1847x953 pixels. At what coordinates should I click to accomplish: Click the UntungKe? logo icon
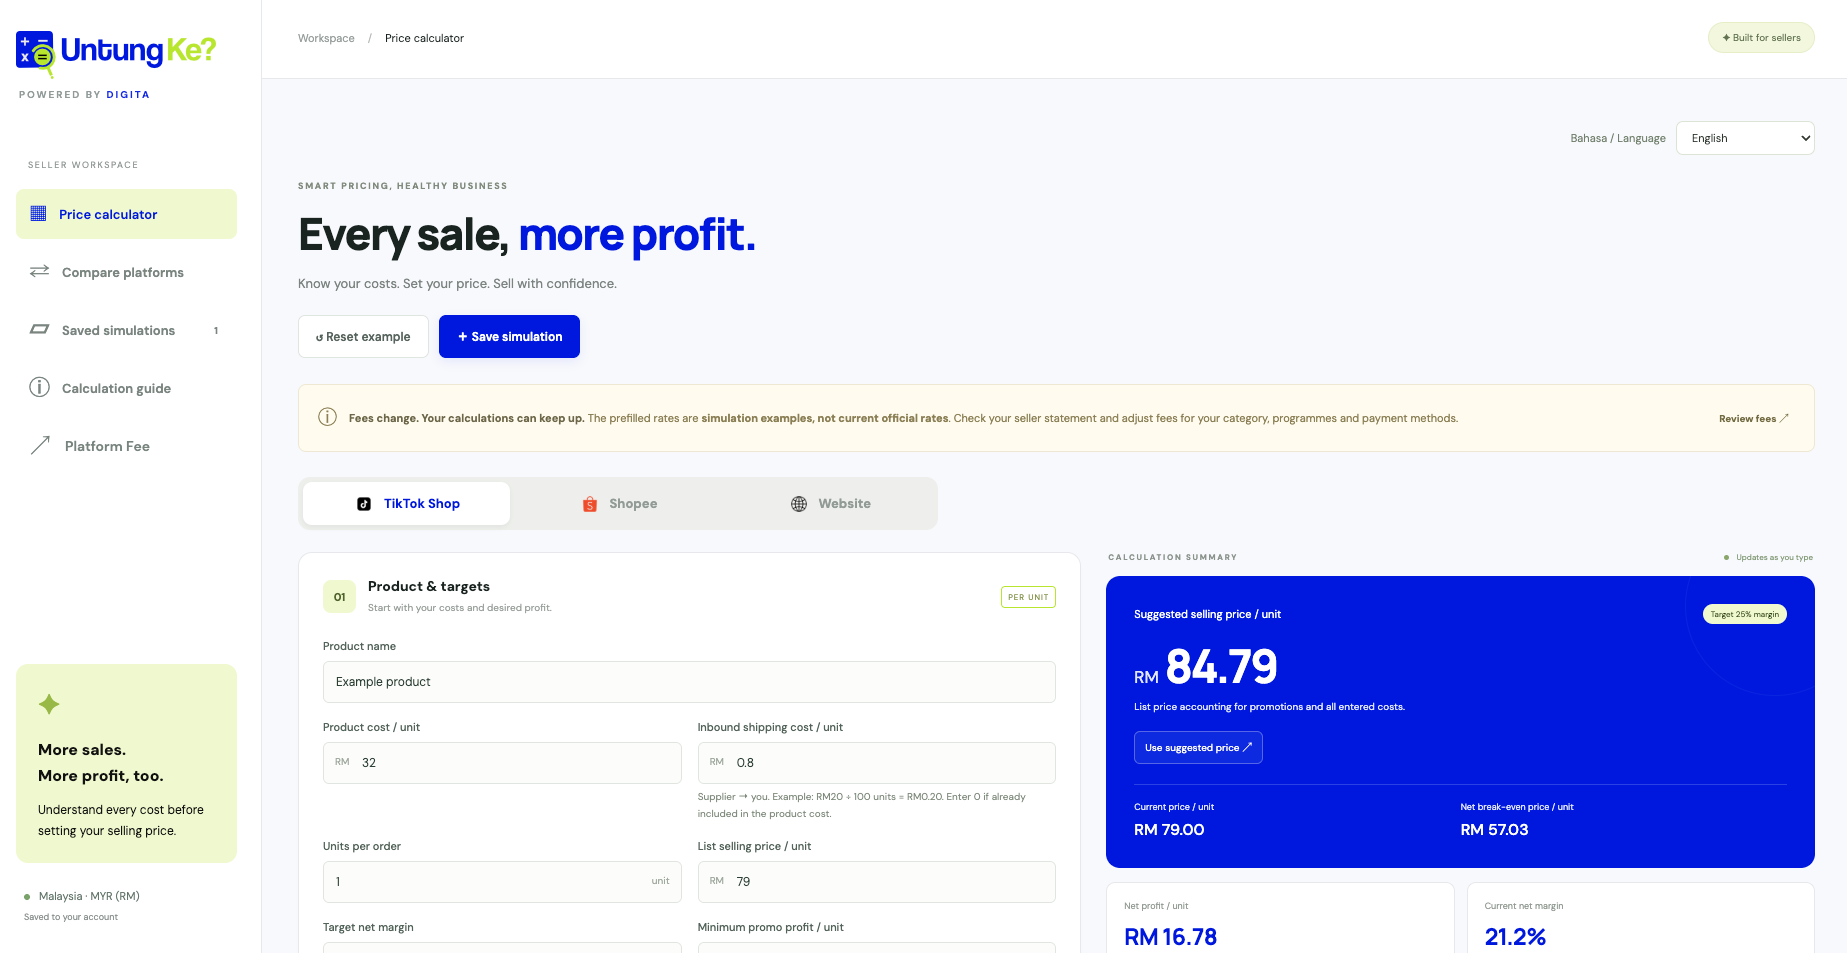(36, 53)
